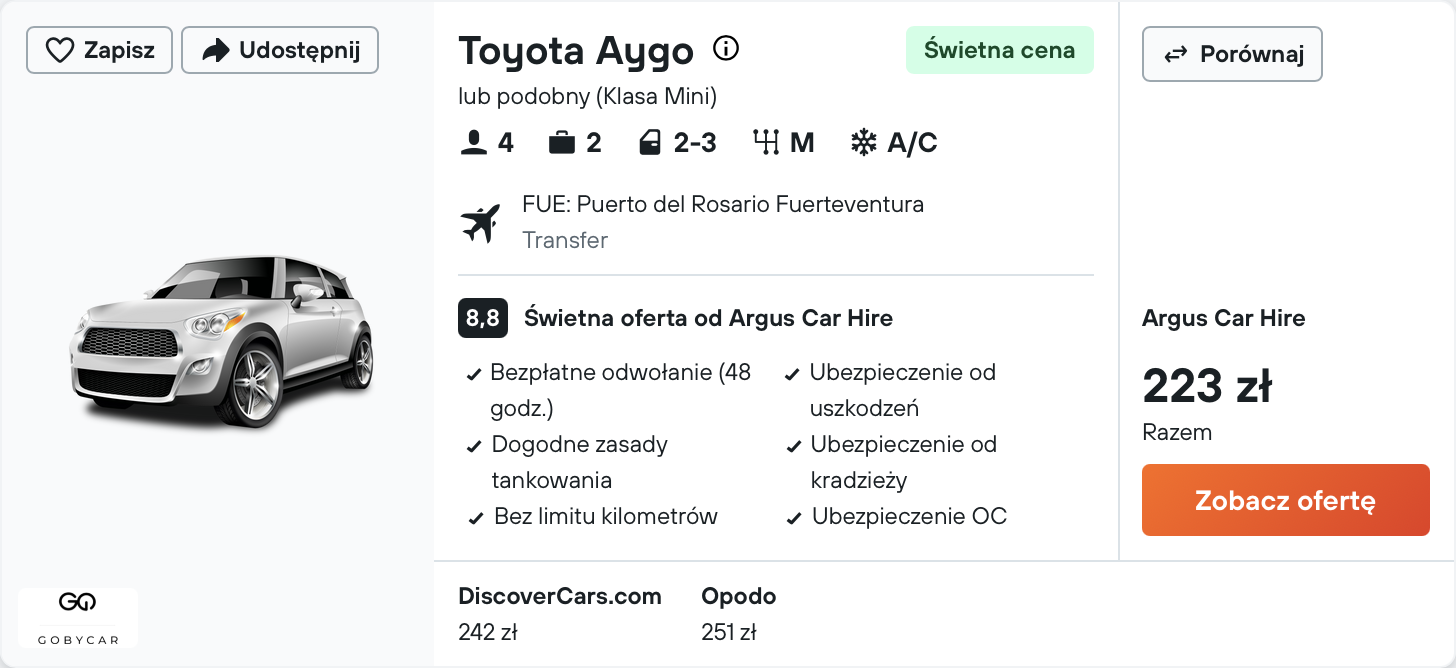Screen dimensions: 1456x668
Task: Click the Porównaj button
Action: [1232, 54]
